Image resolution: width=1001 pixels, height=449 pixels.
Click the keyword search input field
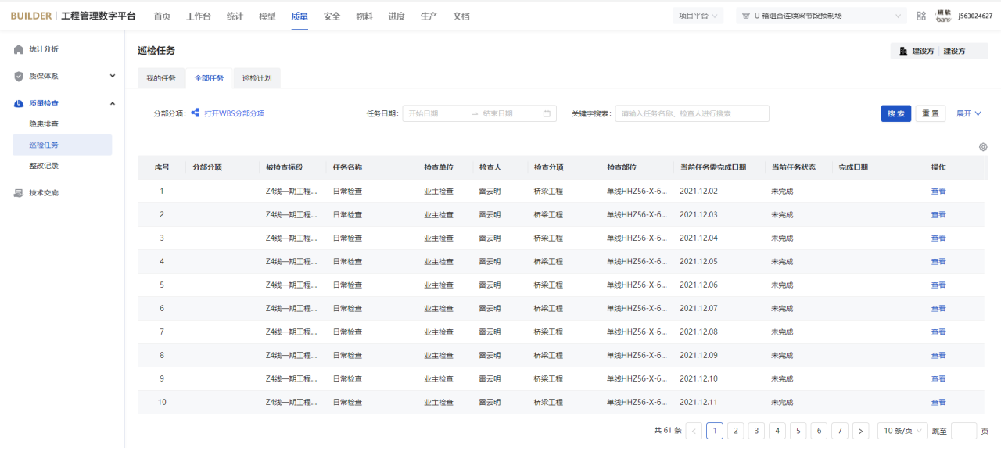[692, 113]
